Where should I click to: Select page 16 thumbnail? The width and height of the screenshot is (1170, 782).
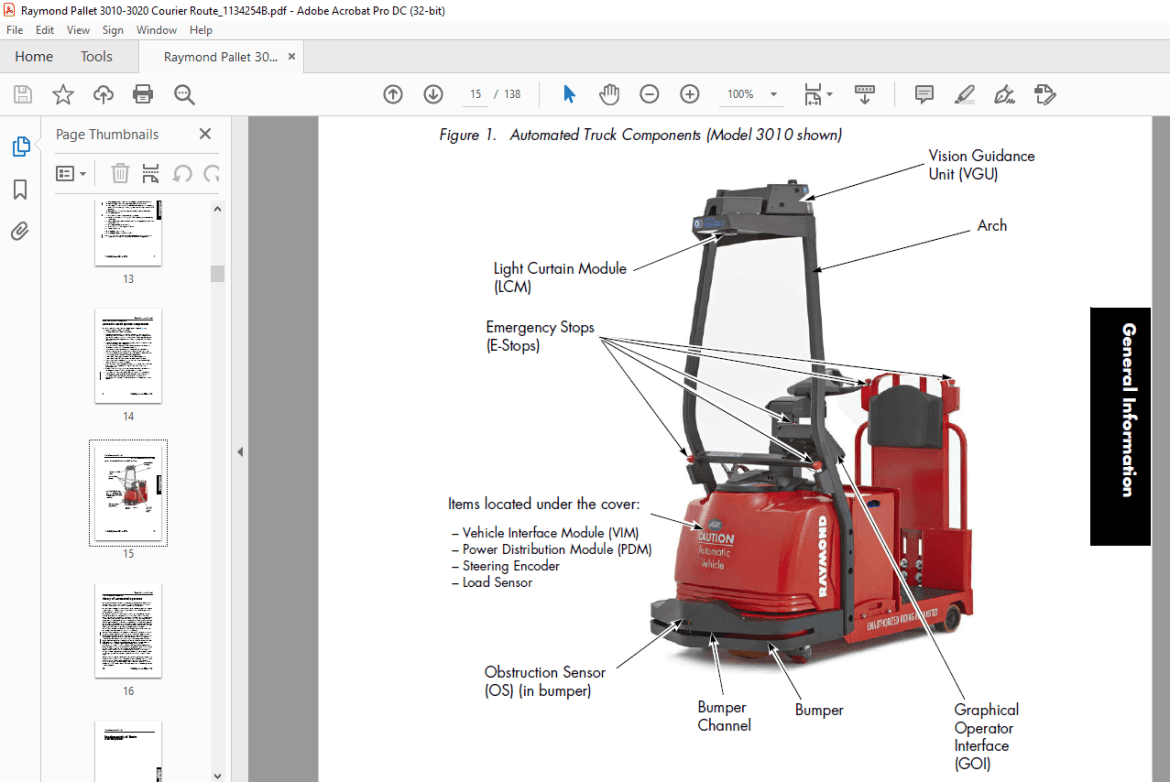[x=128, y=631]
